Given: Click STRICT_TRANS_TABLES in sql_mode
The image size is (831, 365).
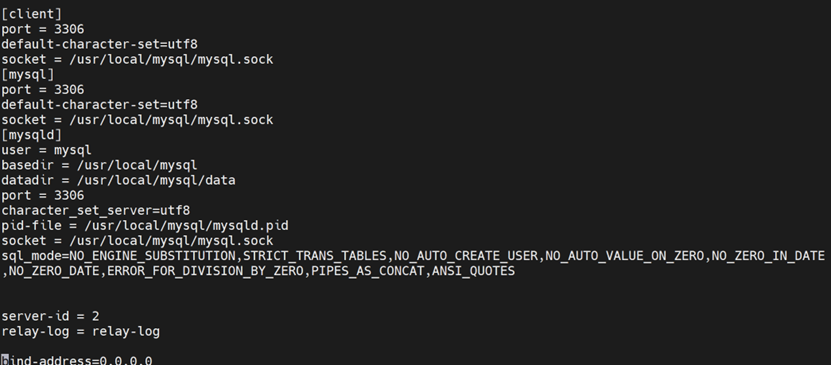Looking at the screenshot, I should pos(315,256).
